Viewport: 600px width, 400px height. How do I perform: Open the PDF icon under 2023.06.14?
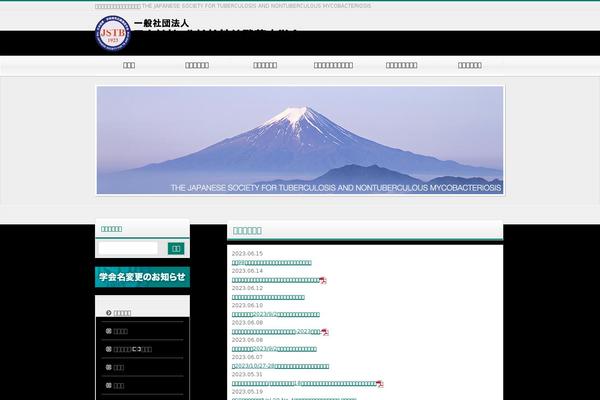pyautogui.click(x=323, y=281)
